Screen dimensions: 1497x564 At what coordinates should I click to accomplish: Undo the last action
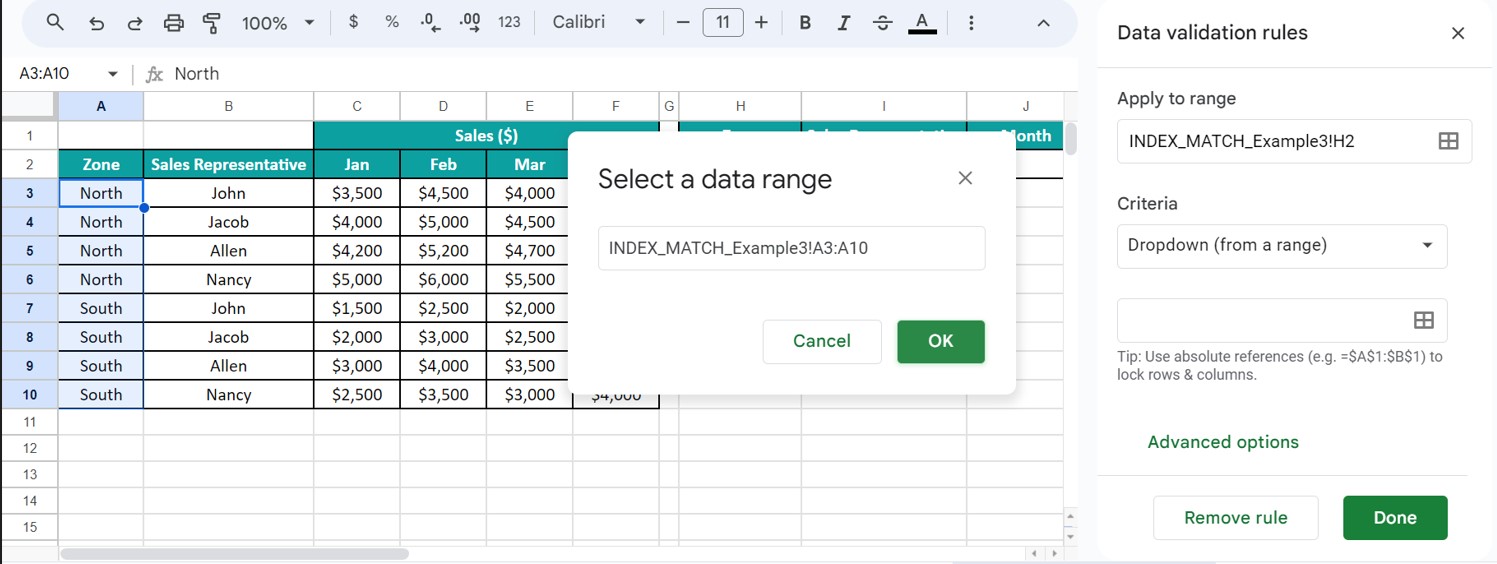pos(97,22)
